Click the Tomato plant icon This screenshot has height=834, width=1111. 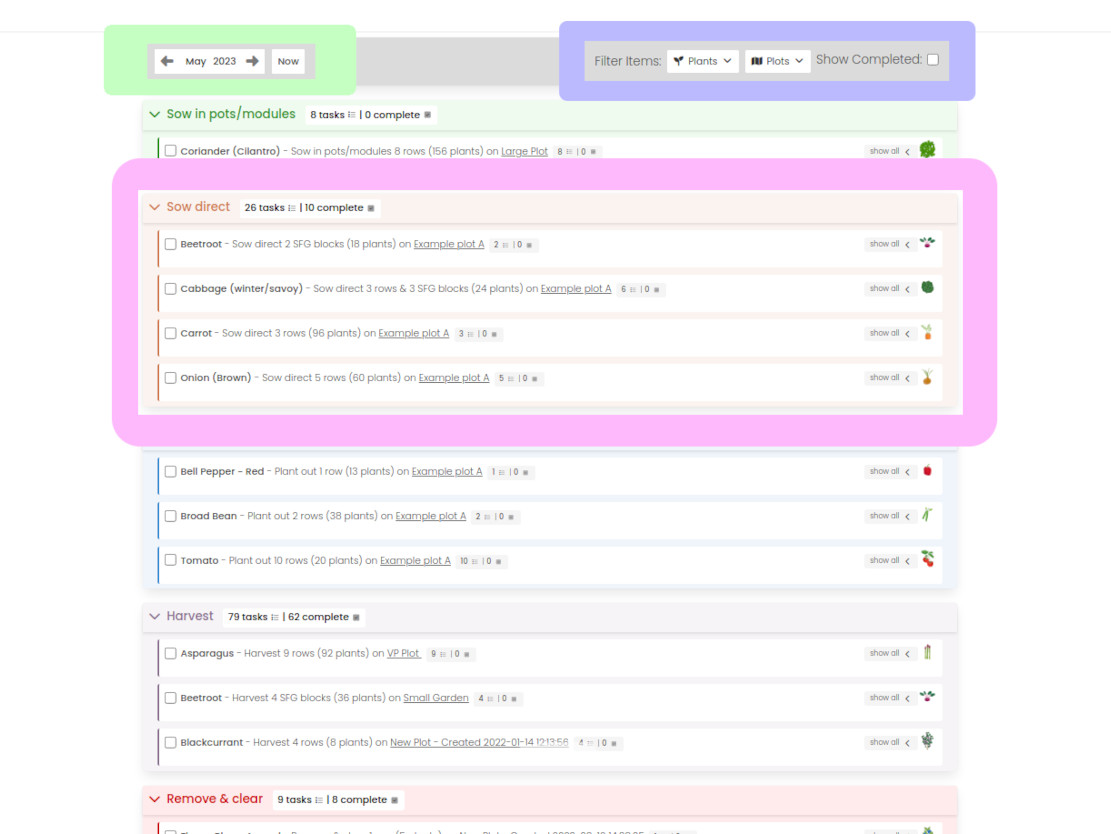point(926,560)
